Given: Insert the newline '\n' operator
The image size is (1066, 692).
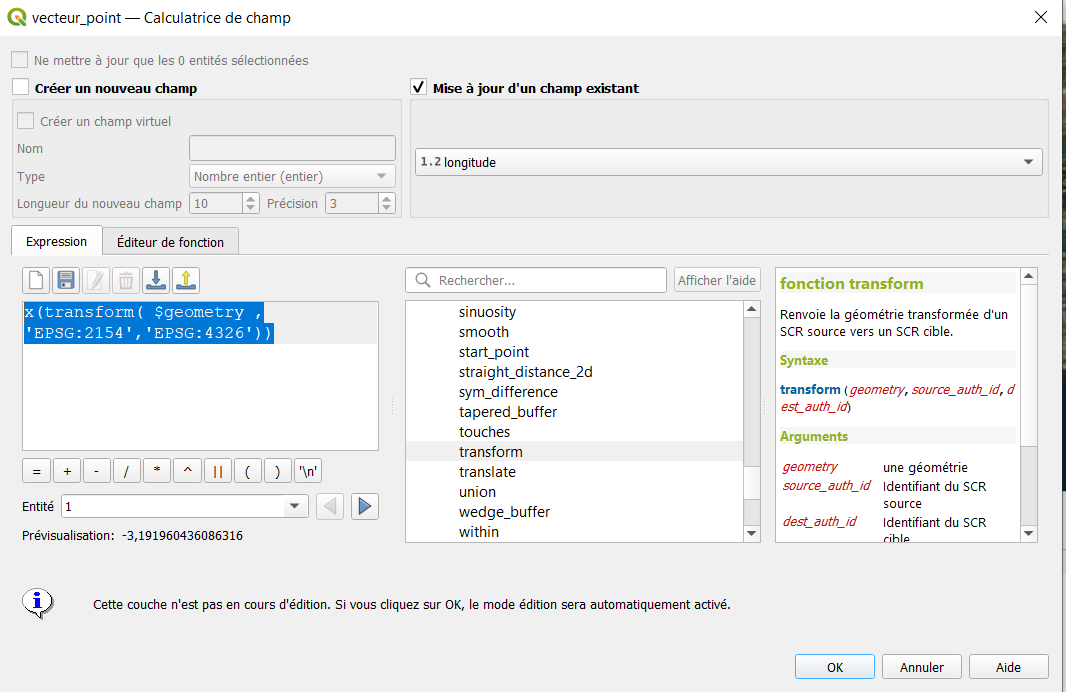Looking at the screenshot, I should [x=308, y=472].
